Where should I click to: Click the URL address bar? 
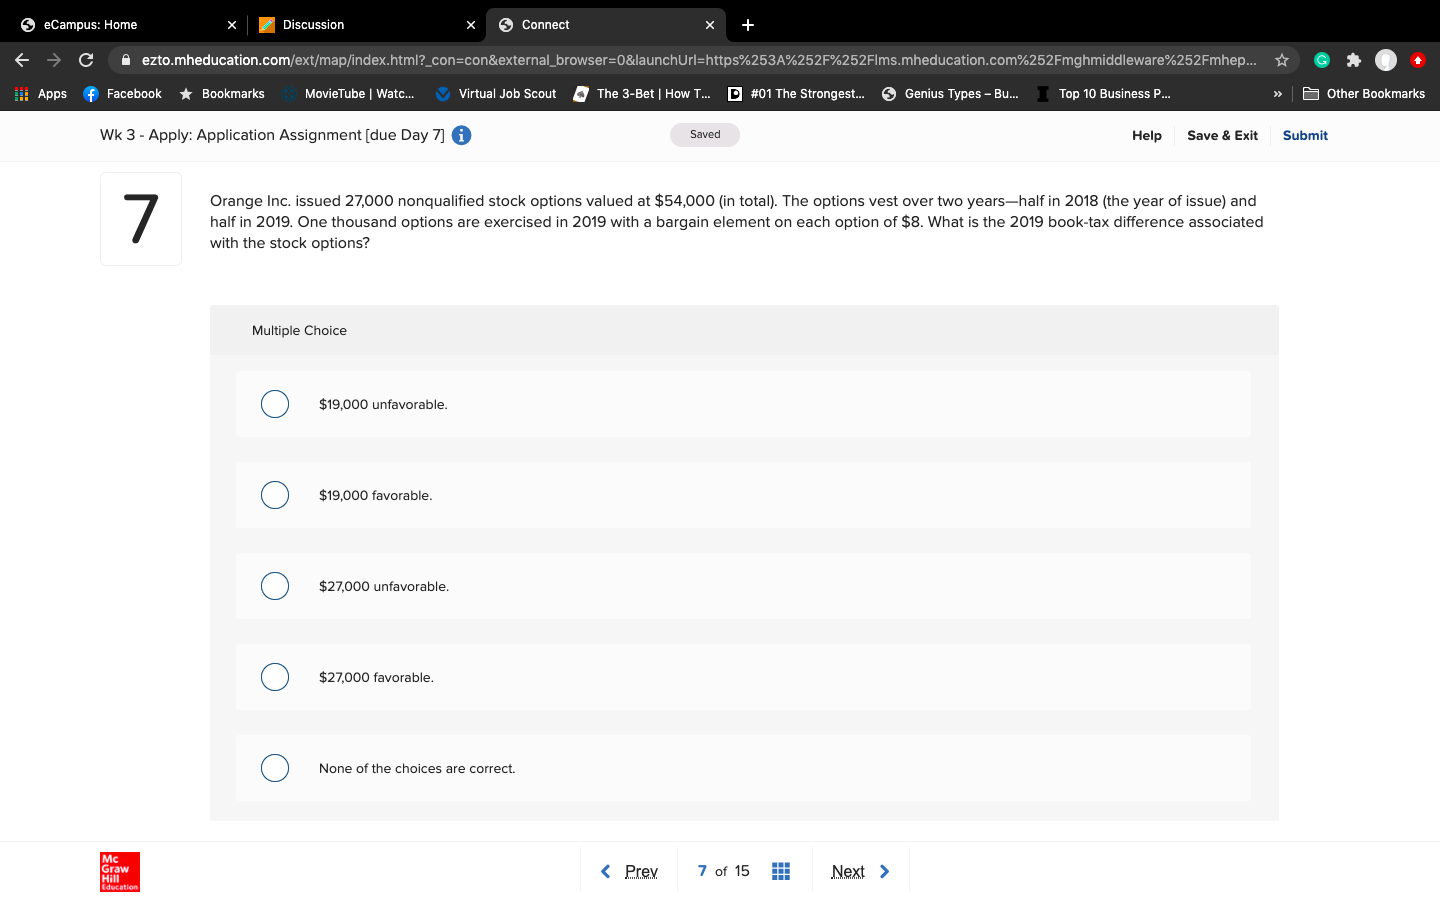coord(698,60)
